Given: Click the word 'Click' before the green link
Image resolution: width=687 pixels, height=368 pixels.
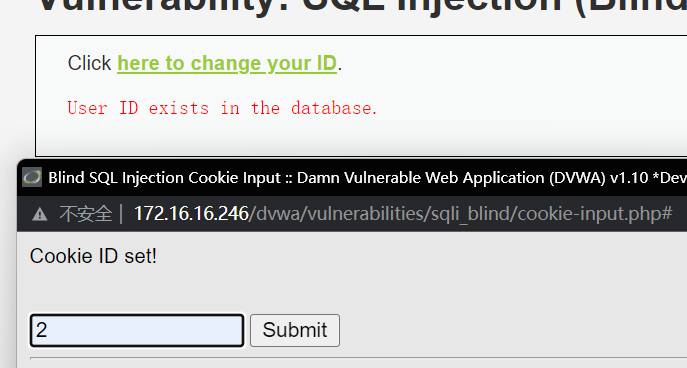Looking at the screenshot, I should [89, 64].
